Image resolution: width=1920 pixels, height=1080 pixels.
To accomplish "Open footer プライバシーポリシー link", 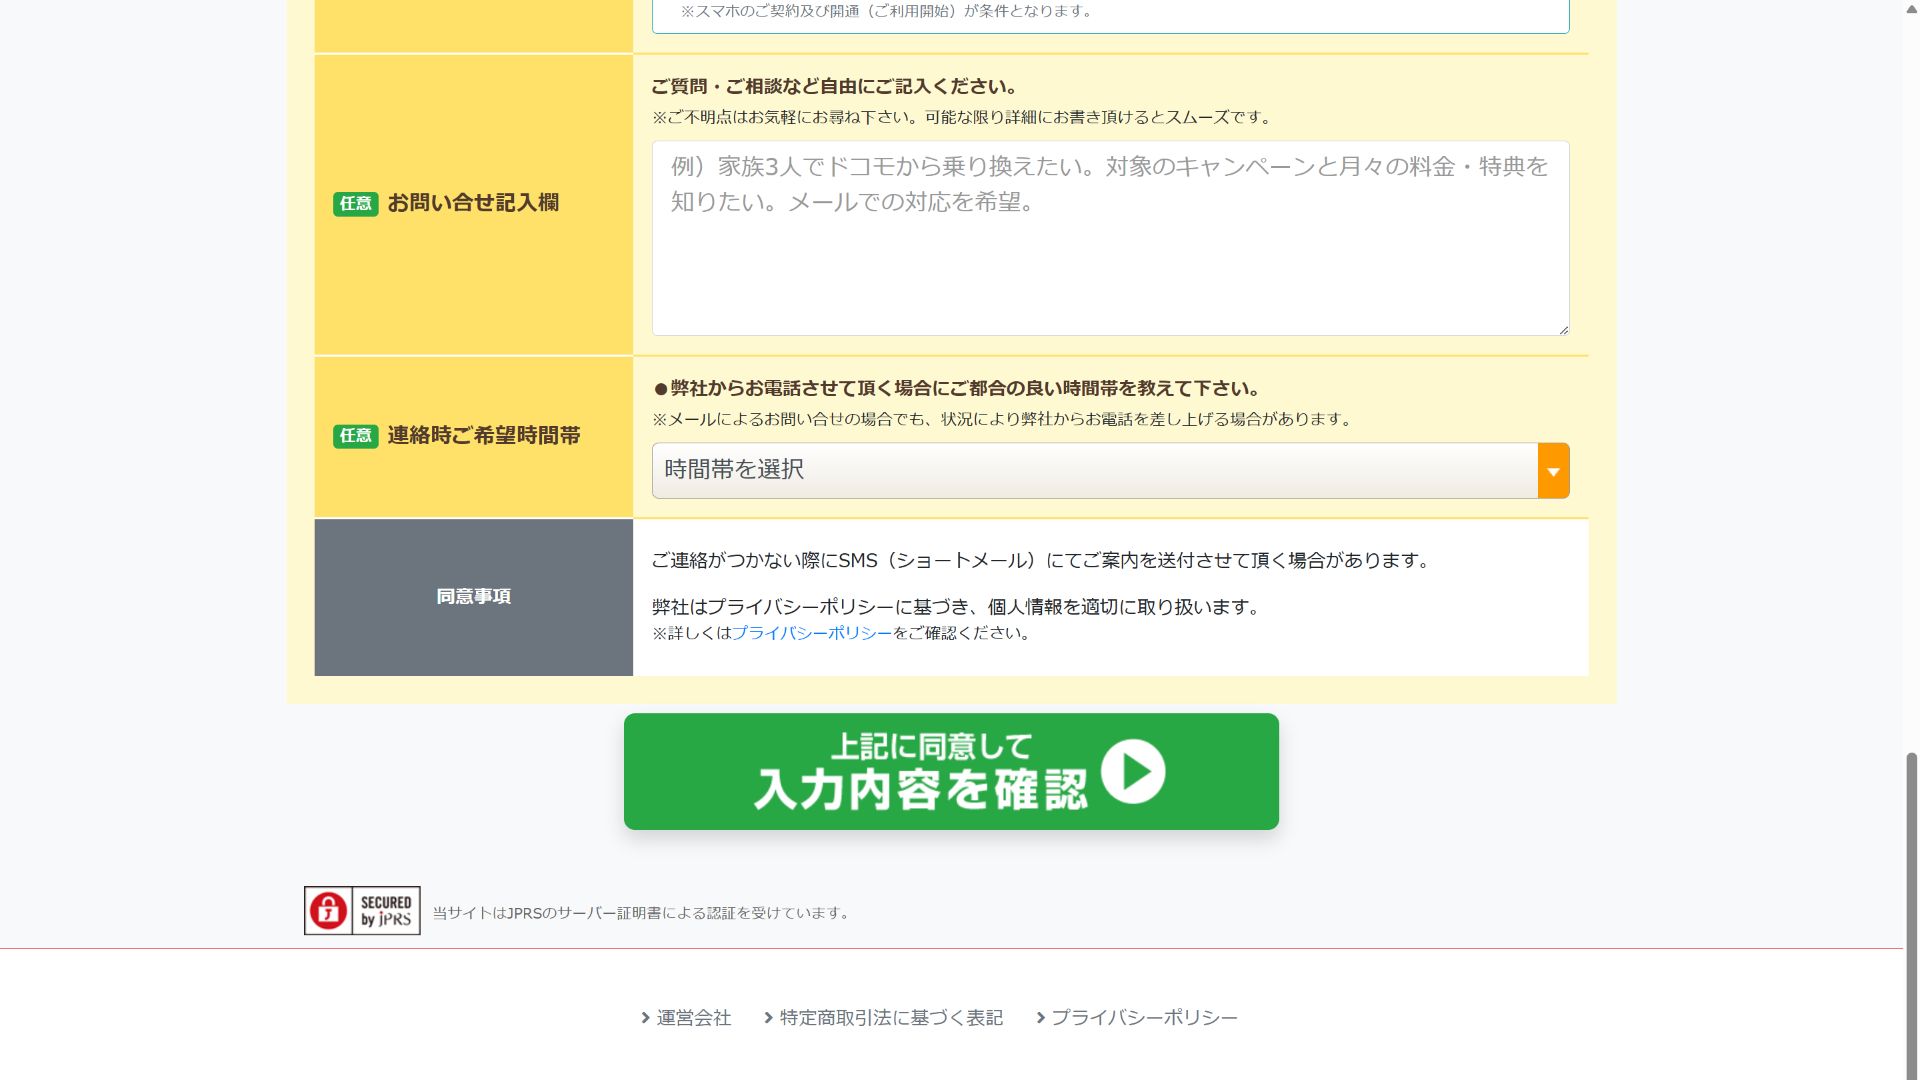I will point(1144,1018).
